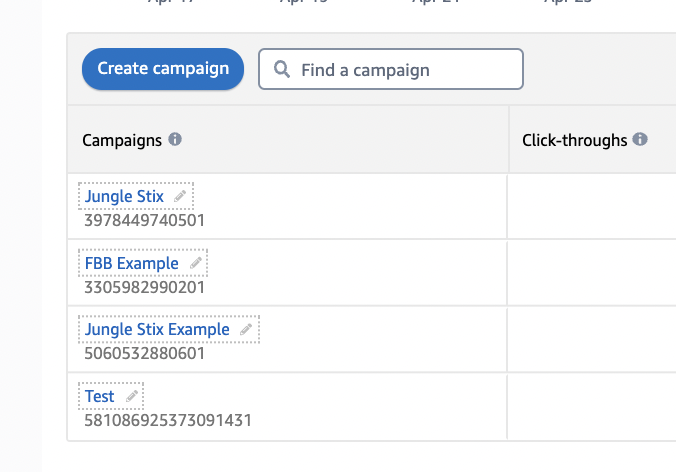Open the FBB Example campaign link

[x=131, y=263]
